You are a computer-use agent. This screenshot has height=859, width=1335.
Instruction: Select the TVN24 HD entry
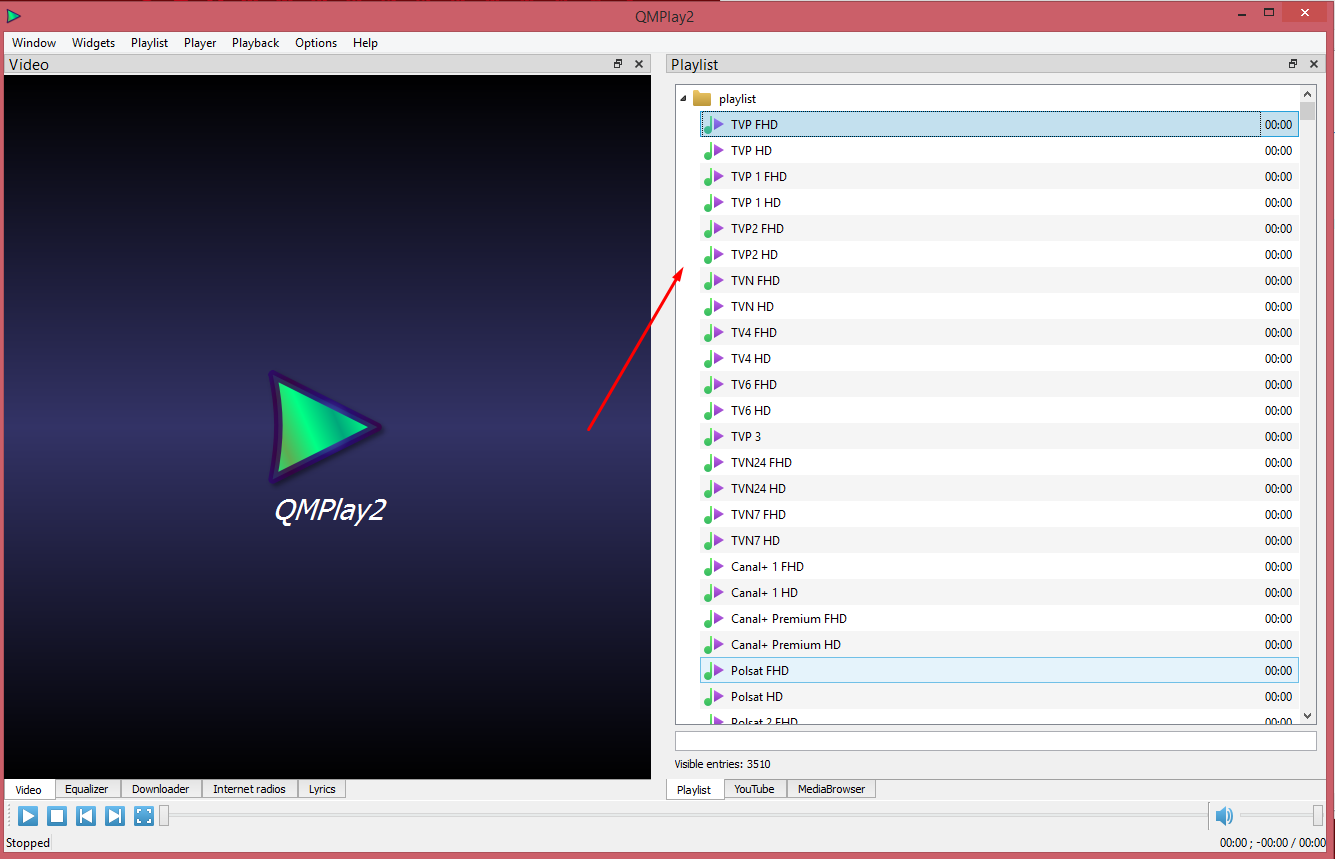(999, 489)
